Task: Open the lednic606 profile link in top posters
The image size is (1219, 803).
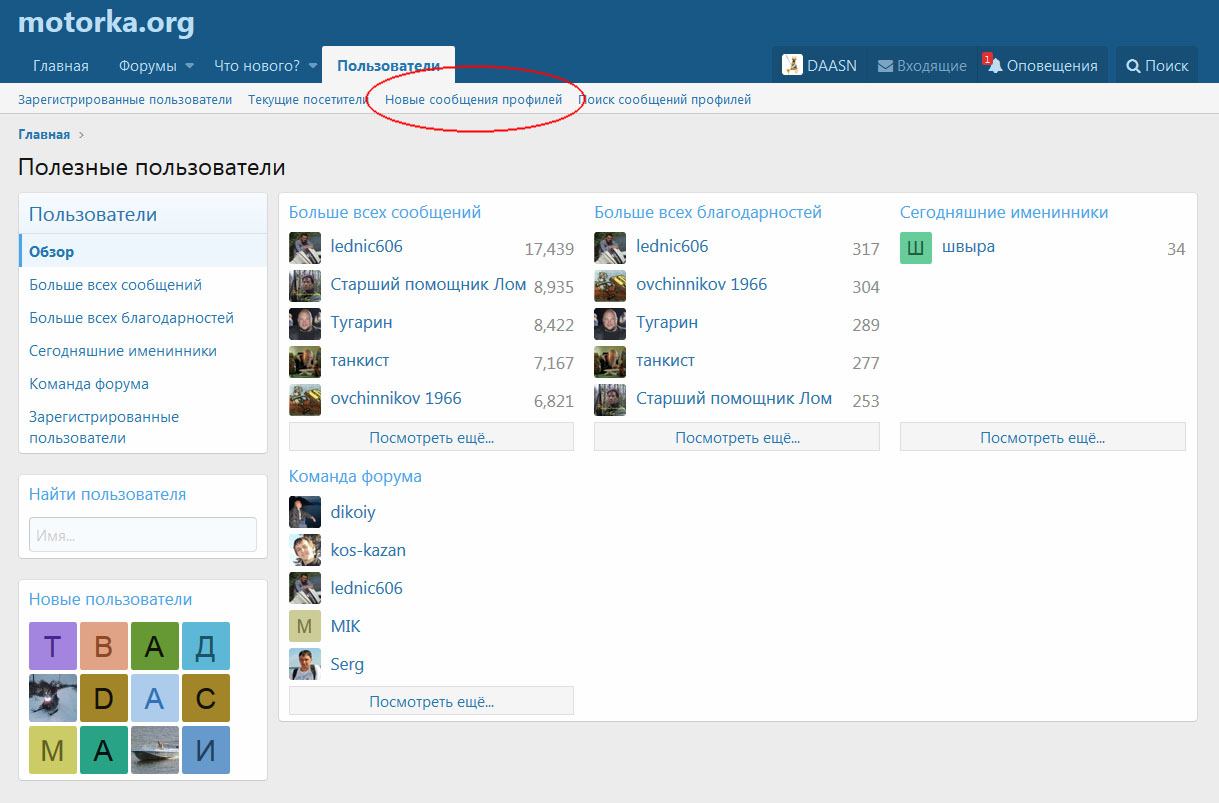Action: (366, 246)
